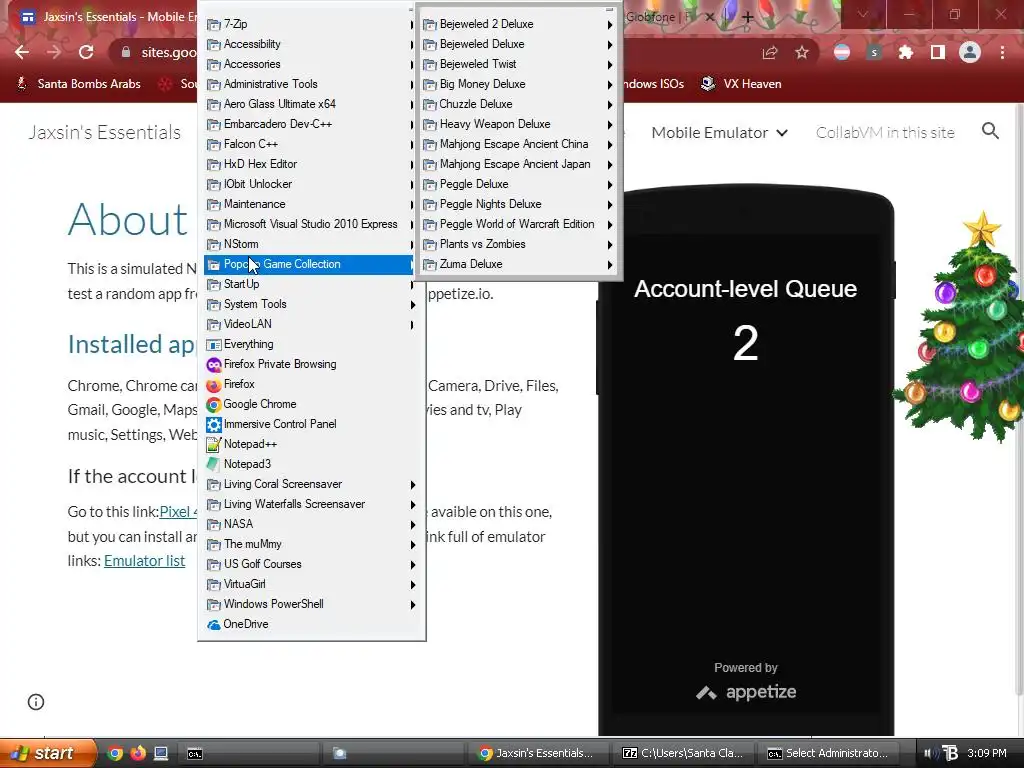This screenshot has height=768, width=1024.
Task: Click the page info circle icon
Action: coord(36,702)
